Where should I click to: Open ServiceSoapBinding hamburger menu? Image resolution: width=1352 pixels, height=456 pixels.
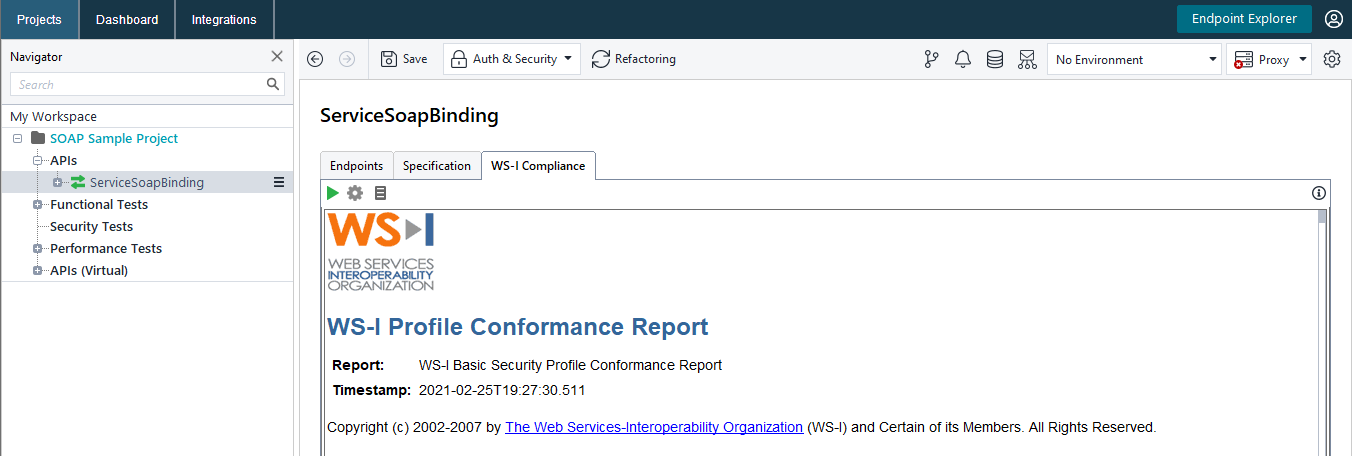[x=279, y=182]
